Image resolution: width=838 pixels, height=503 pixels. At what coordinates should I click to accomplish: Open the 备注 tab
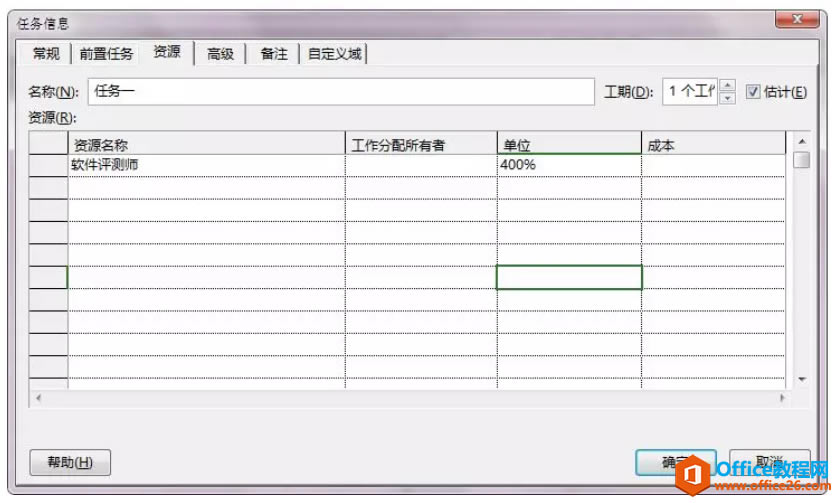tap(274, 53)
